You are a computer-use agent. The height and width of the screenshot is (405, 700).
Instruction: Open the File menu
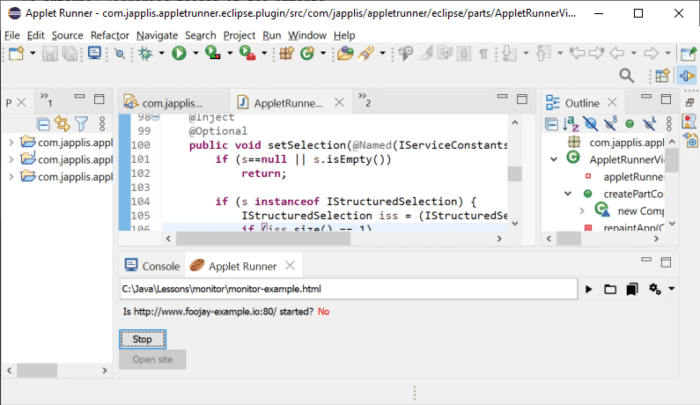(x=12, y=35)
